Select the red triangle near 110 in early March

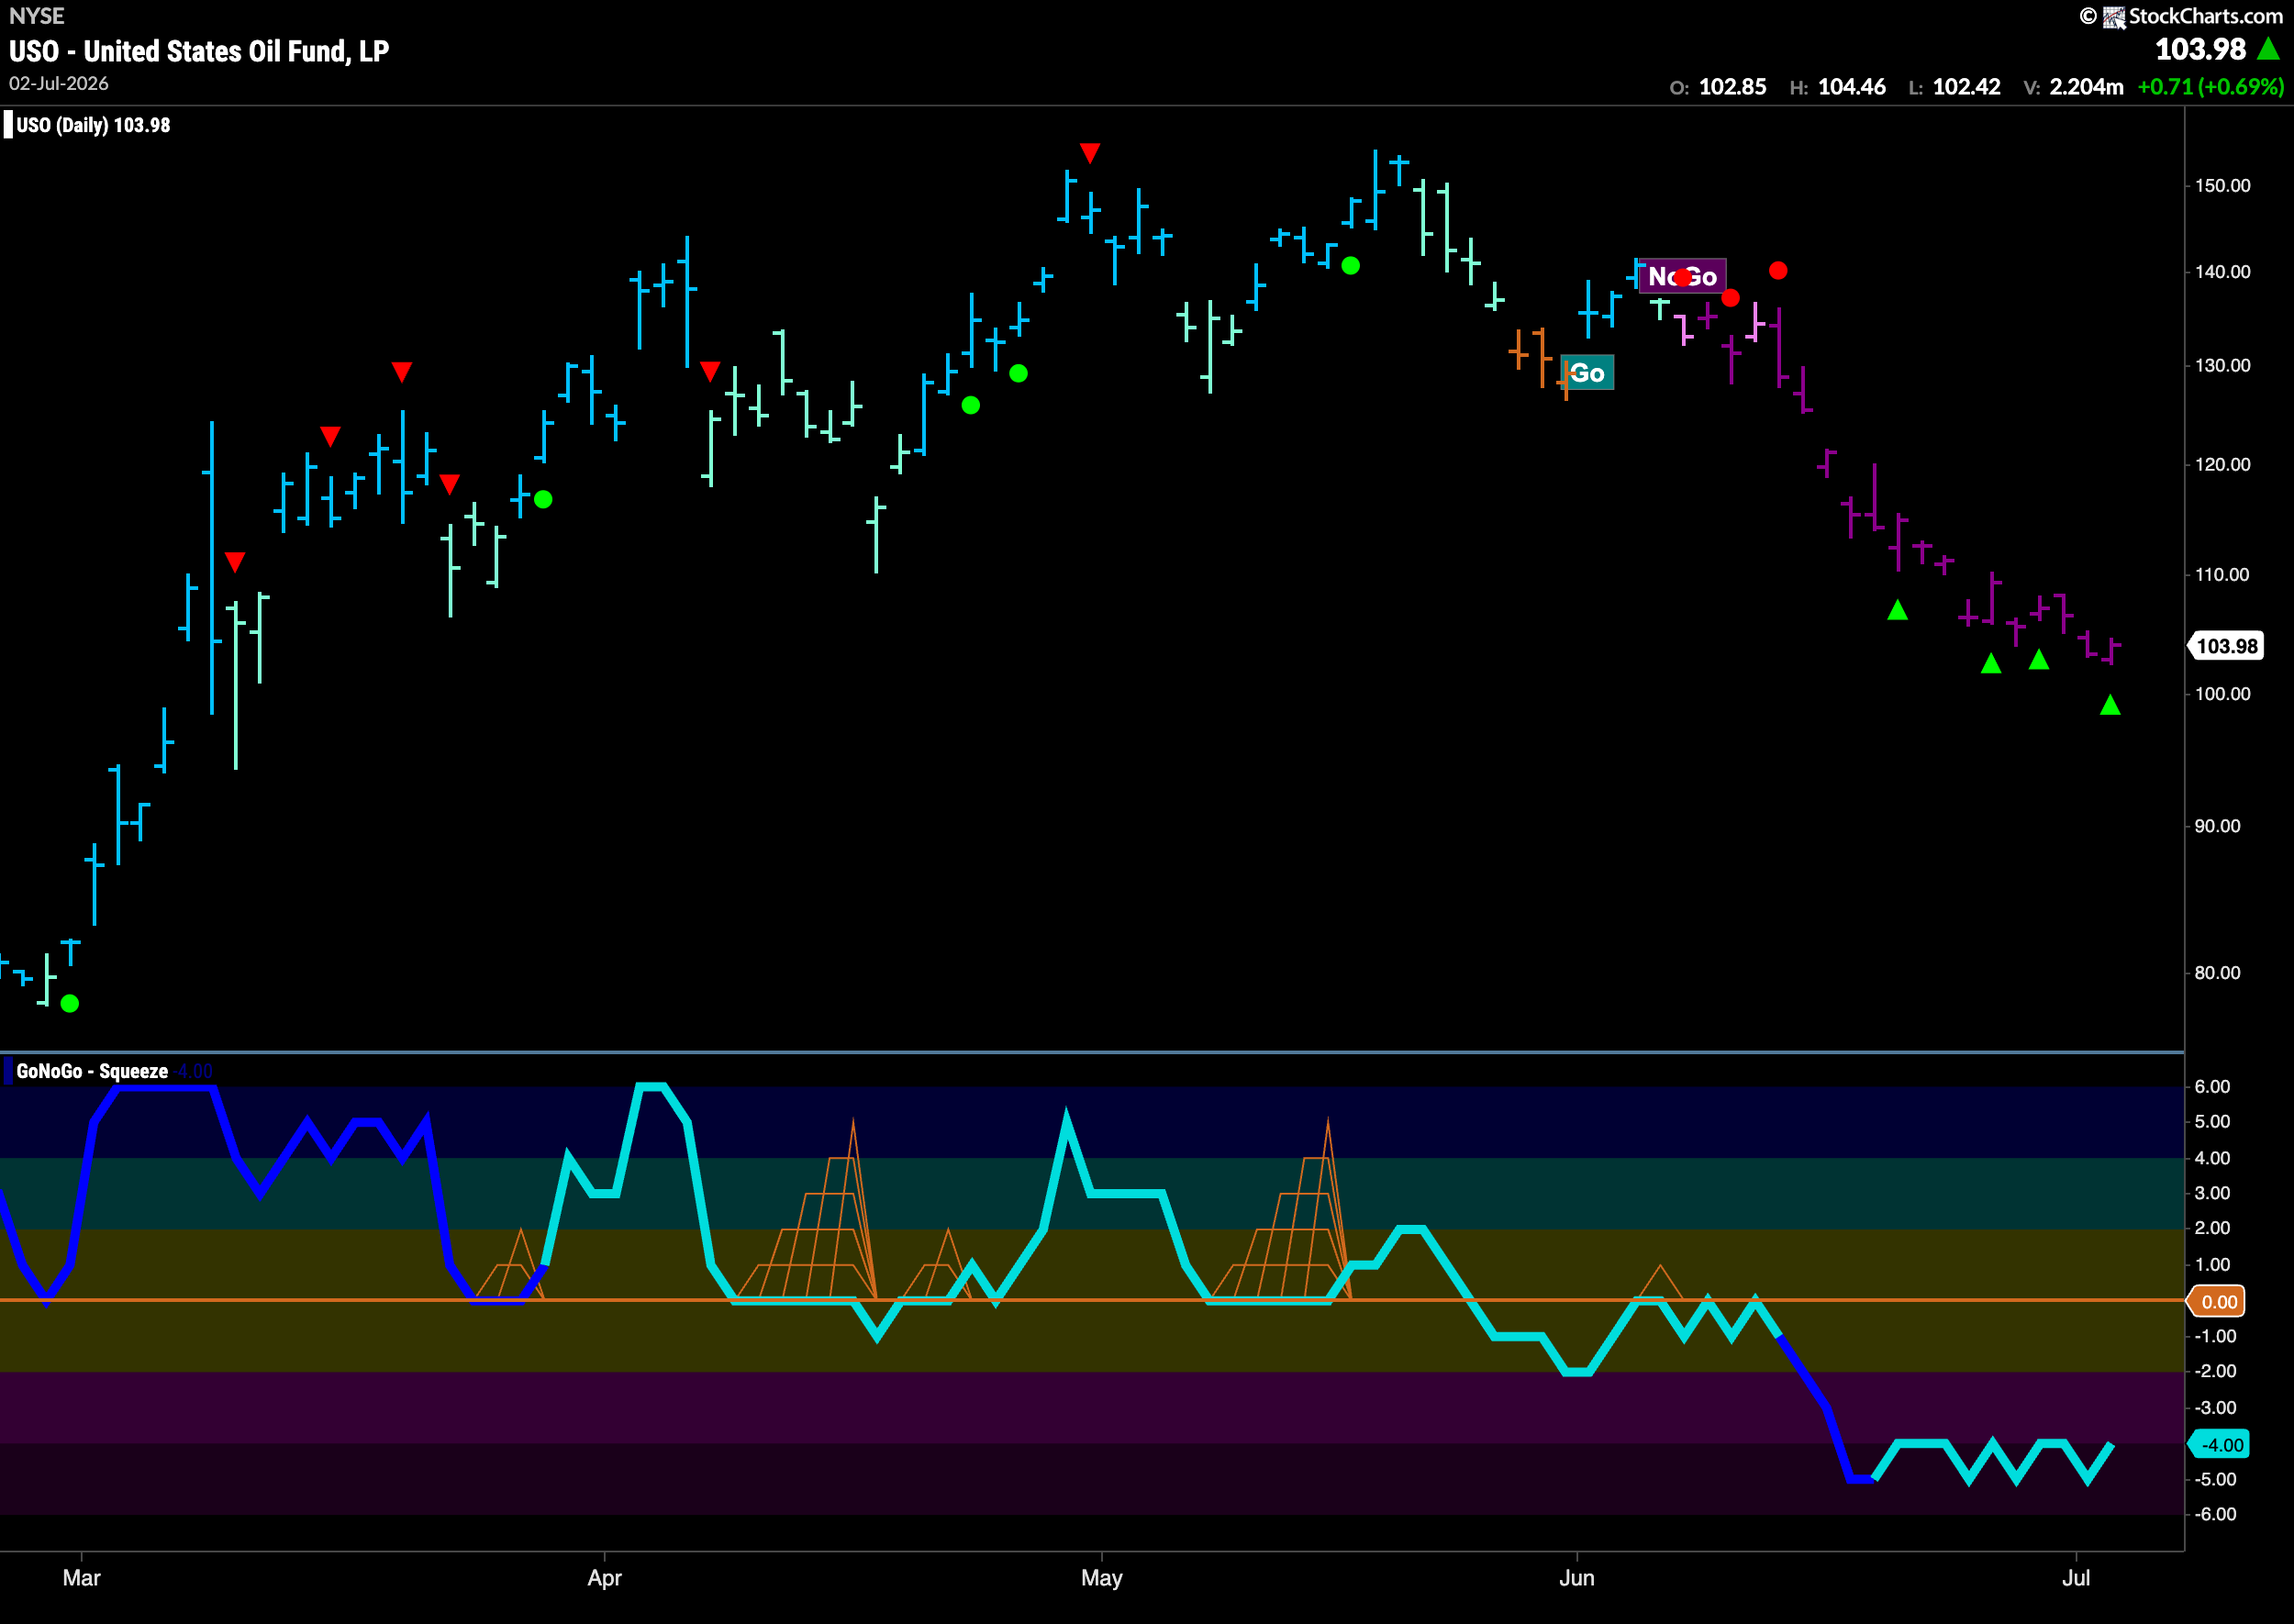pos(235,562)
